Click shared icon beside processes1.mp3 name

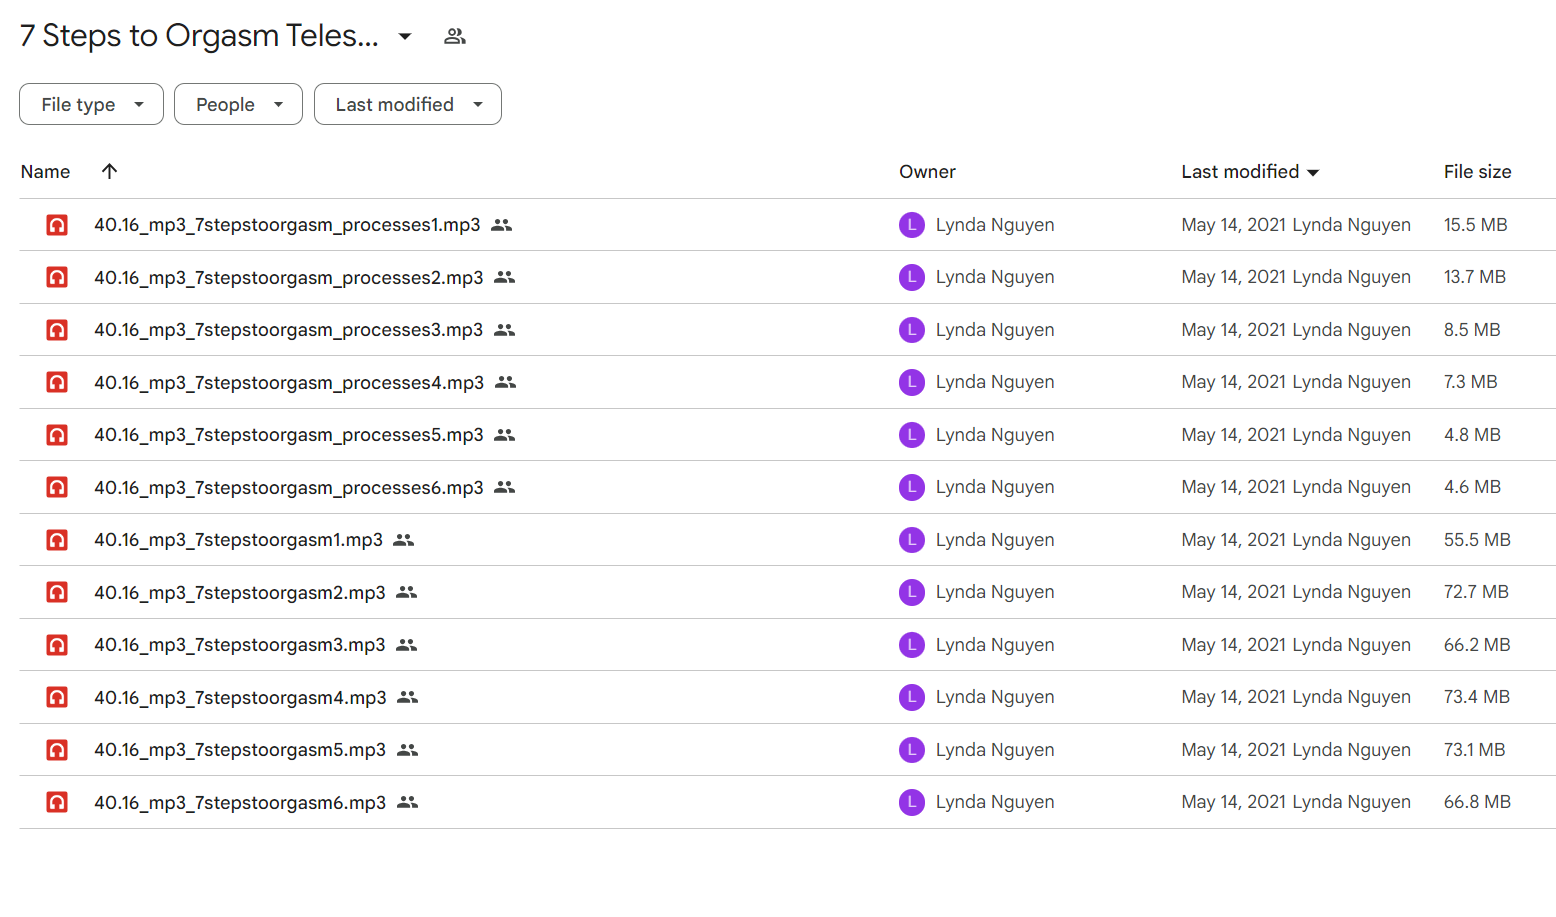[x=502, y=225]
